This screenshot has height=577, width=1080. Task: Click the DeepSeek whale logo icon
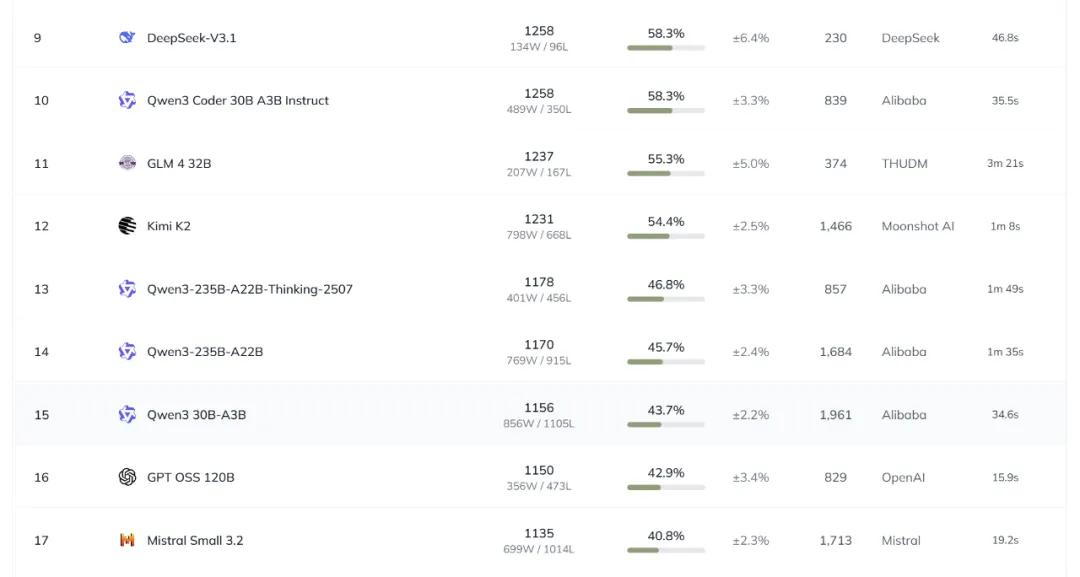pyautogui.click(x=127, y=38)
